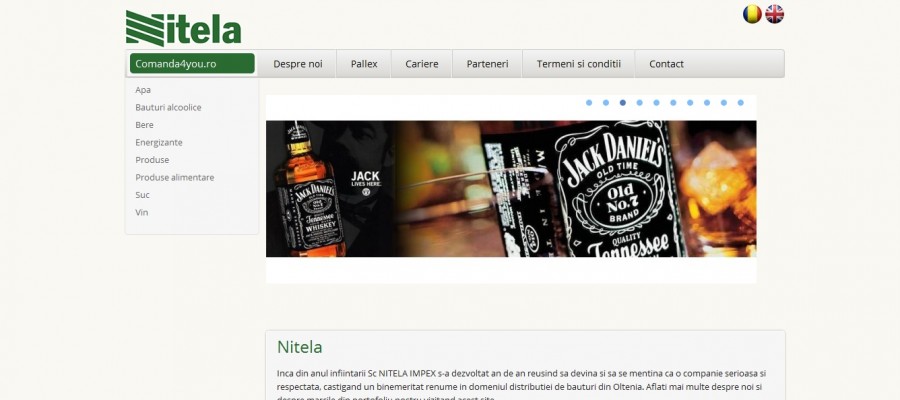The height and width of the screenshot is (400, 900).
Task: Select the Apa category
Action: (x=143, y=90)
